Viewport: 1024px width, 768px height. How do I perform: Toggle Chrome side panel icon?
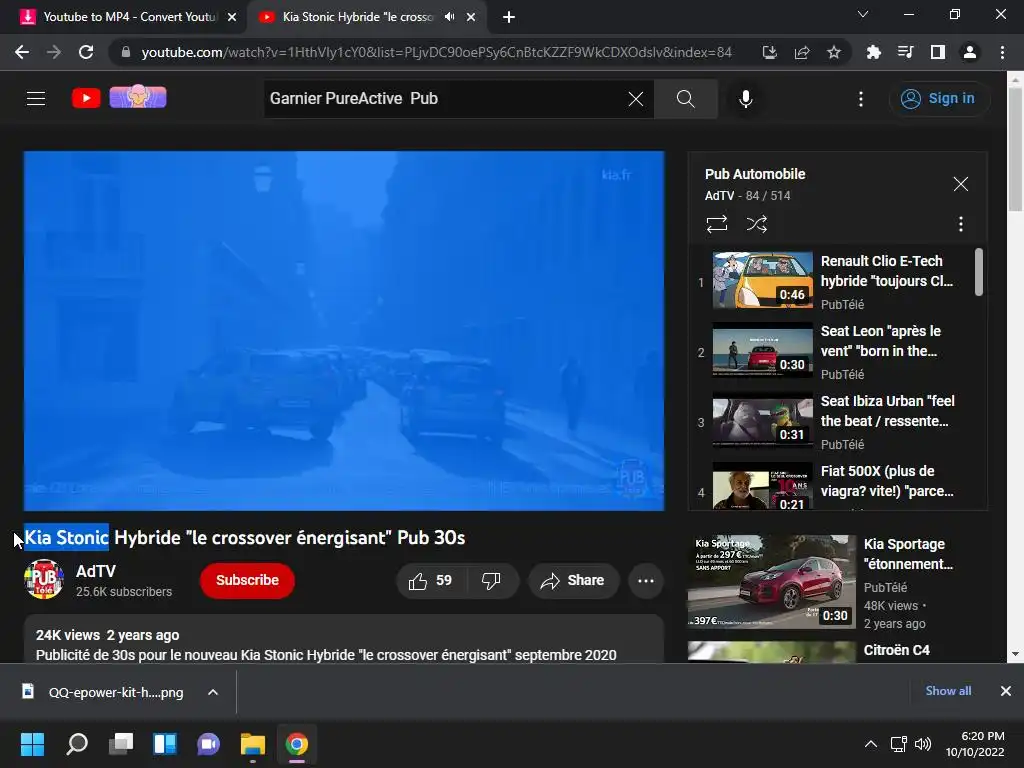click(938, 52)
